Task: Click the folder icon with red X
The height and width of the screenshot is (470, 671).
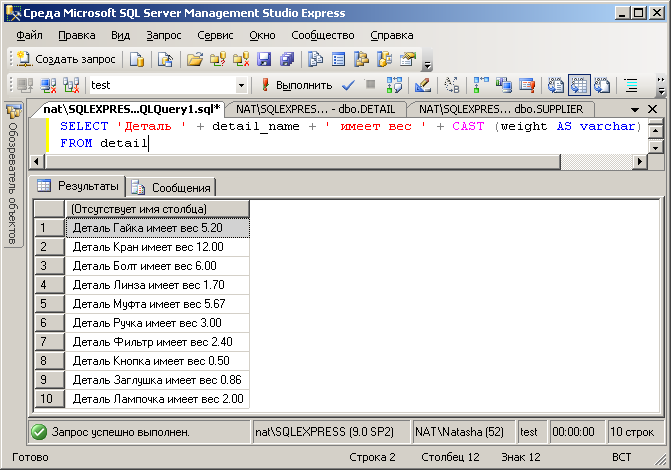Action: point(241,59)
